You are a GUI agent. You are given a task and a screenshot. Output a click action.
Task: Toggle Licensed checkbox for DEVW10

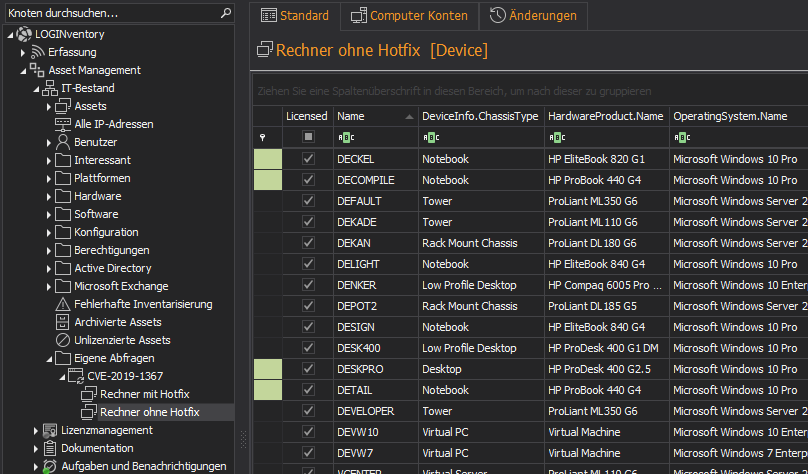[308, 432]
